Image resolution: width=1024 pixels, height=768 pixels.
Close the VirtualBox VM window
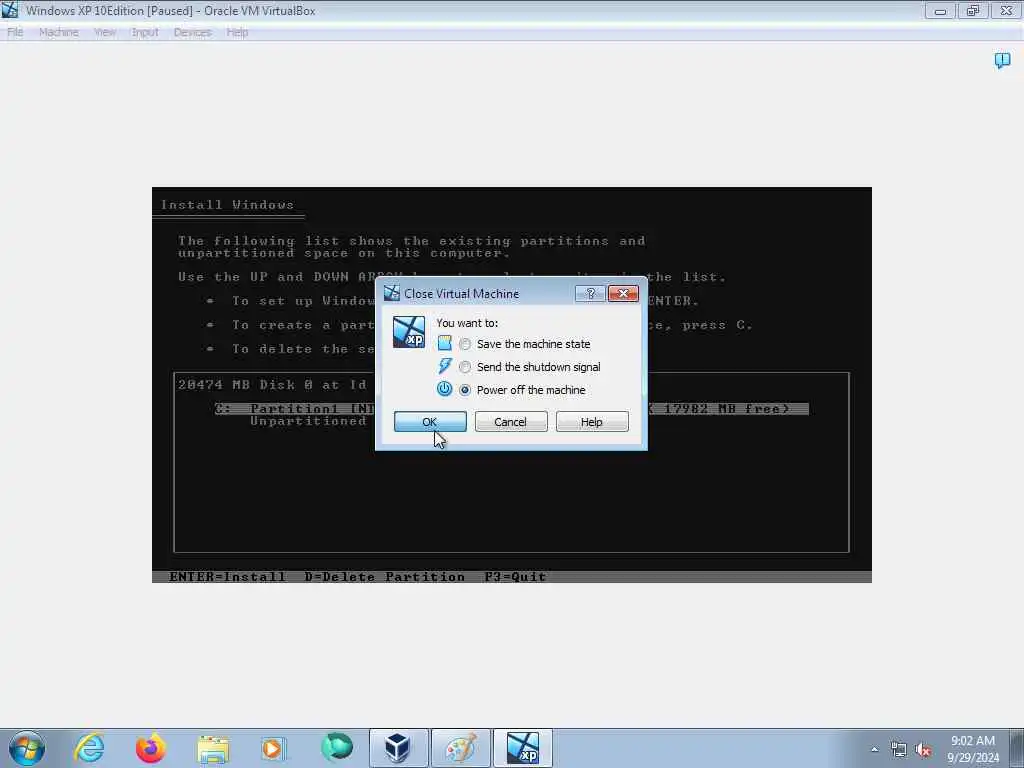point(1006,10)
